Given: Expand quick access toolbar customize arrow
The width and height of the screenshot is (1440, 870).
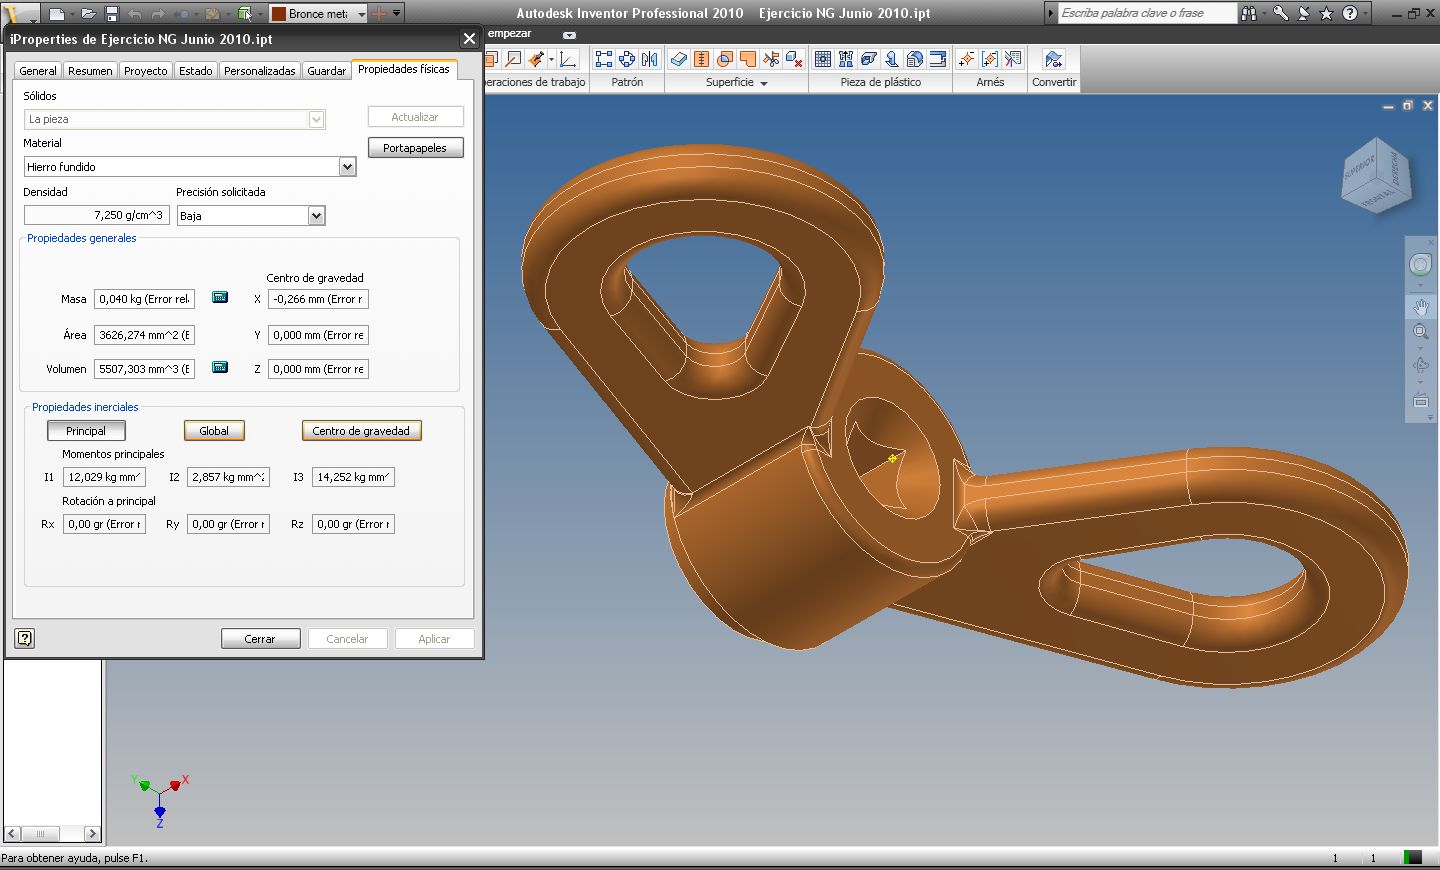Looking at the screenshot, I should coord(397,14).
